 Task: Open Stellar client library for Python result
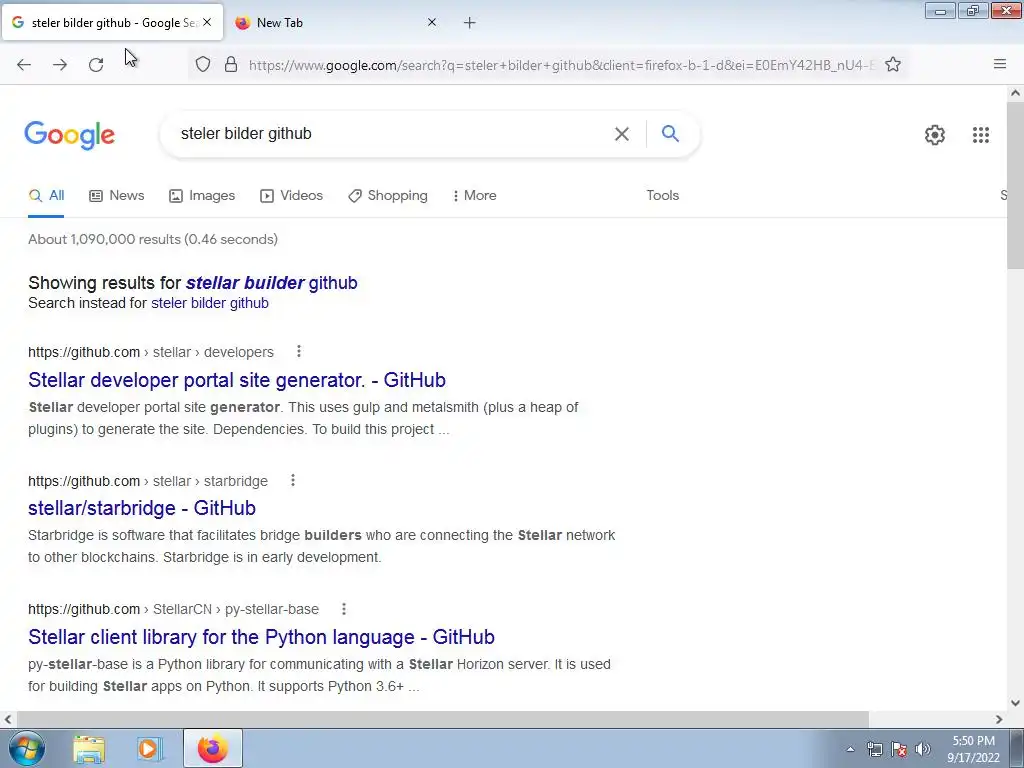(261, 637)
